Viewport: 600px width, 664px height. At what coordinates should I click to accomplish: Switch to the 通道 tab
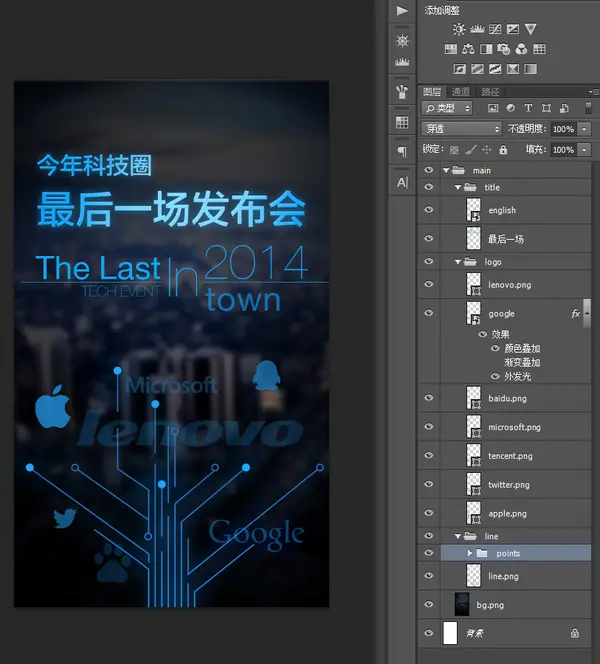[461, 91]
